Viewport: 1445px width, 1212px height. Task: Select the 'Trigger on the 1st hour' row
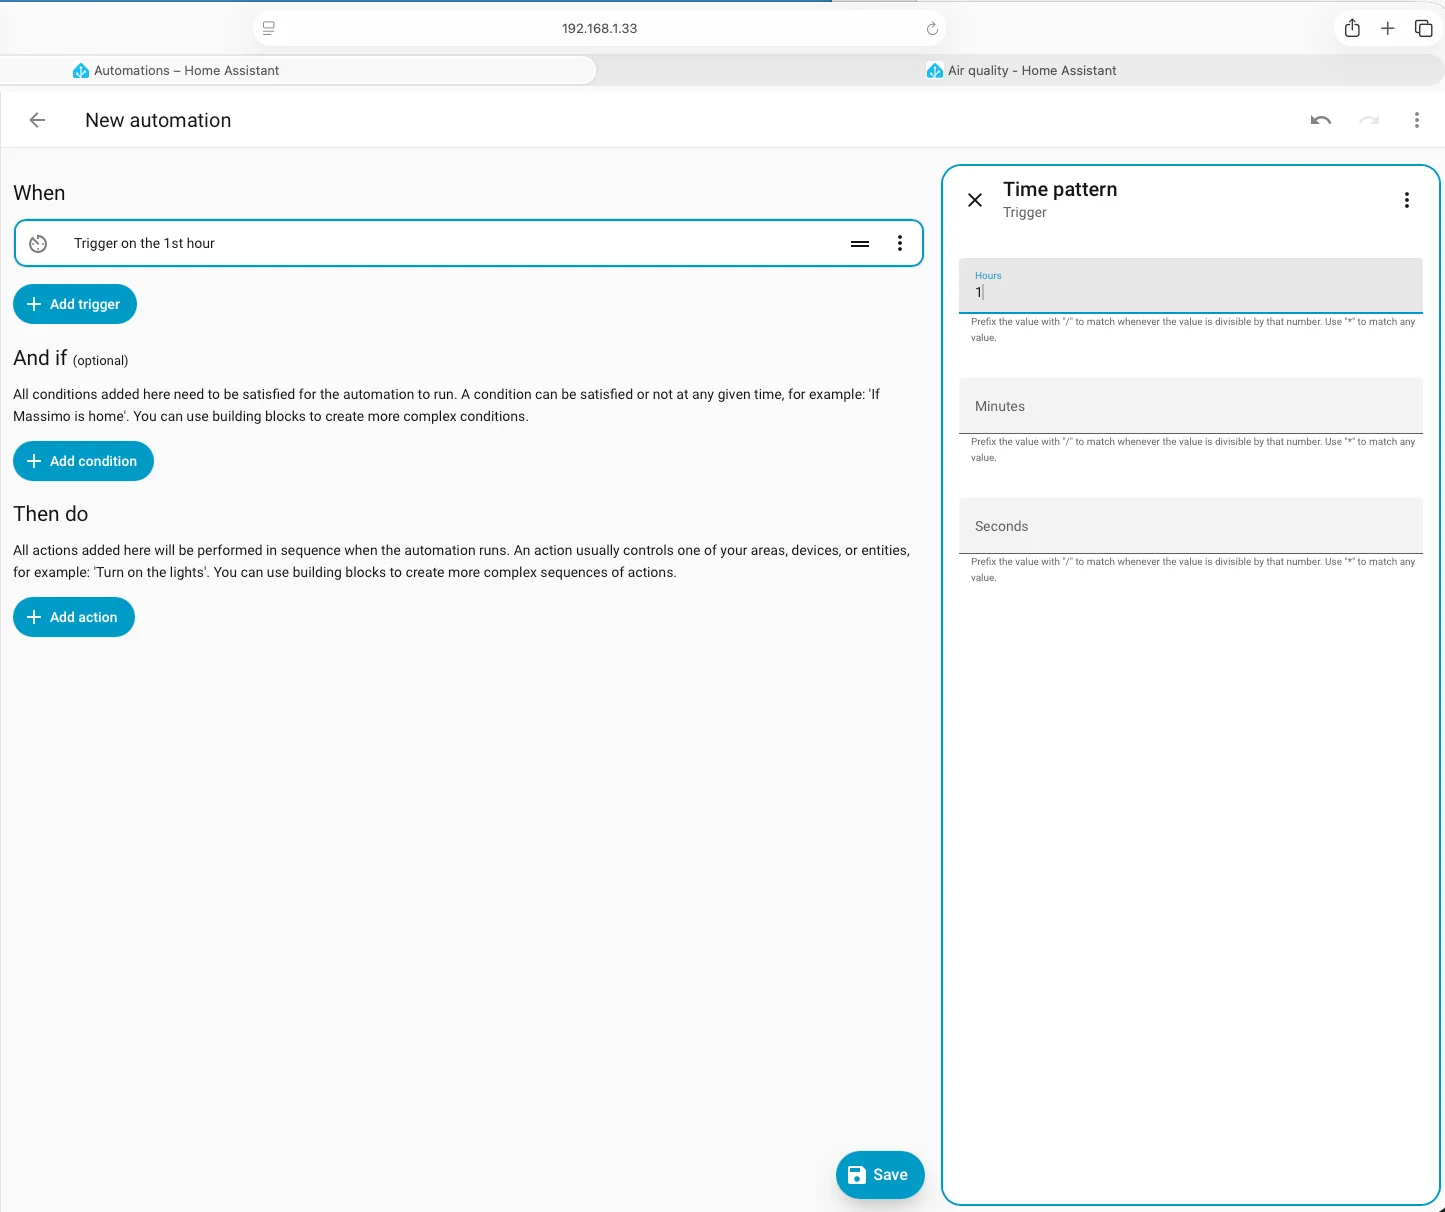click(468, 243)
